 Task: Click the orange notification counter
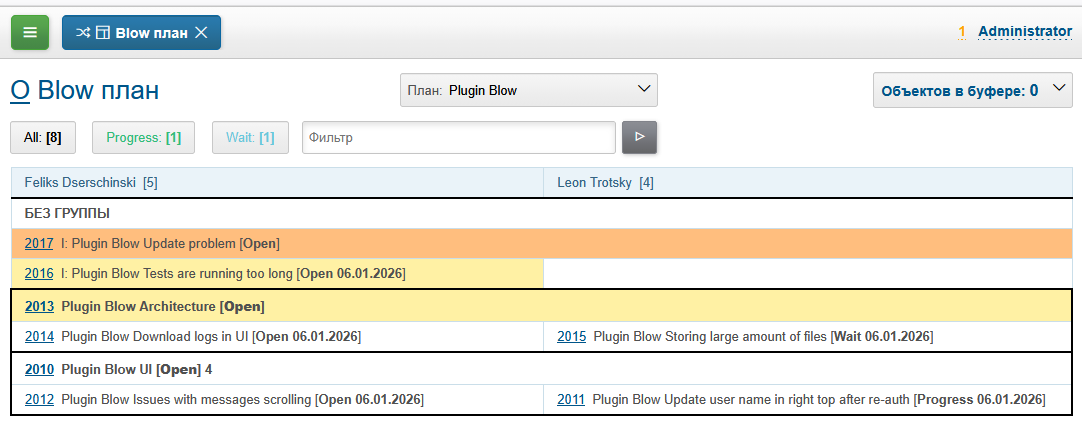pos(962,32)
